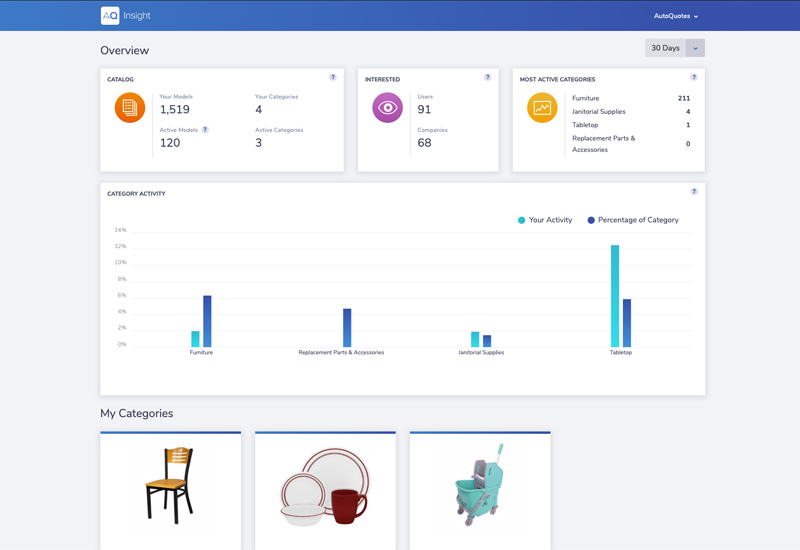
Task: Click the Most Active Categories help icon
Action: [x=694, y=77]
